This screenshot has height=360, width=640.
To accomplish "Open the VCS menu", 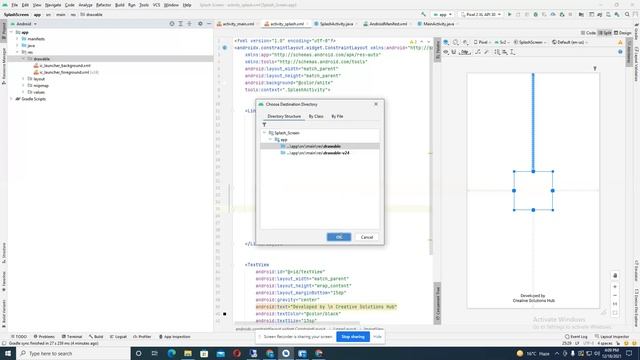I will (x=156, y=5).
